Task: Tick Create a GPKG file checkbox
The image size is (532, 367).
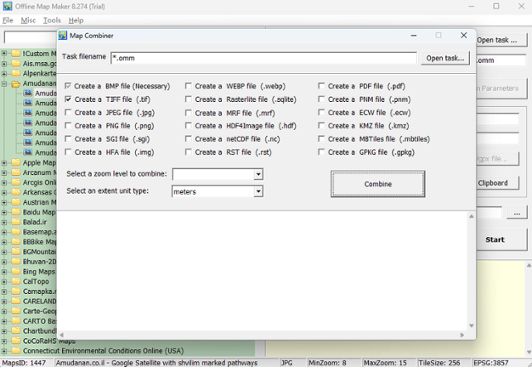Action: pos(321,152)
